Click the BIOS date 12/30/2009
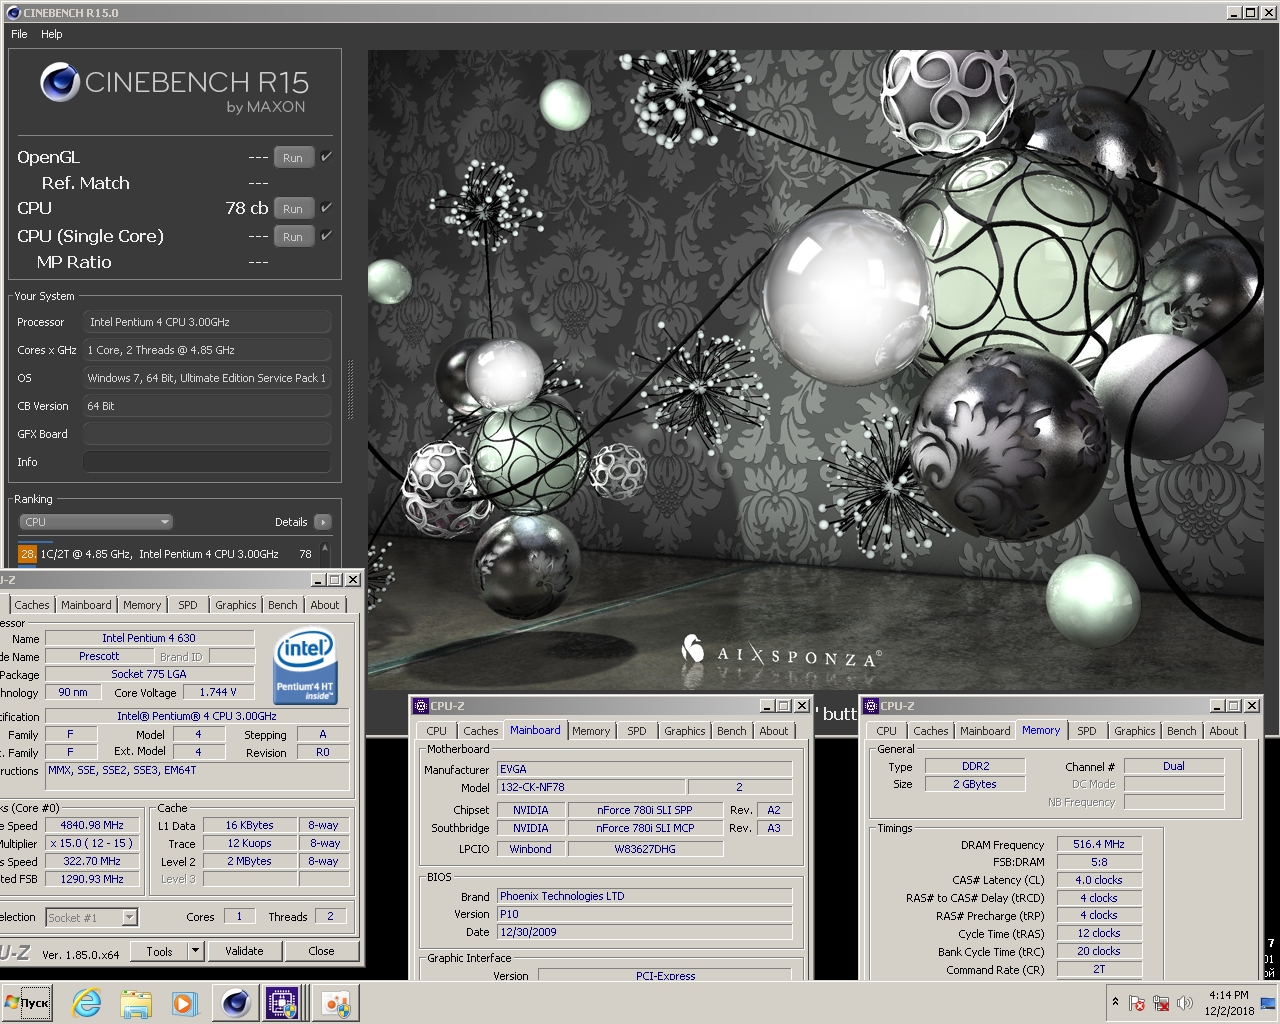Viewport: 1280px width, 1024px height. pyautogui.click(x=644, y=932)
